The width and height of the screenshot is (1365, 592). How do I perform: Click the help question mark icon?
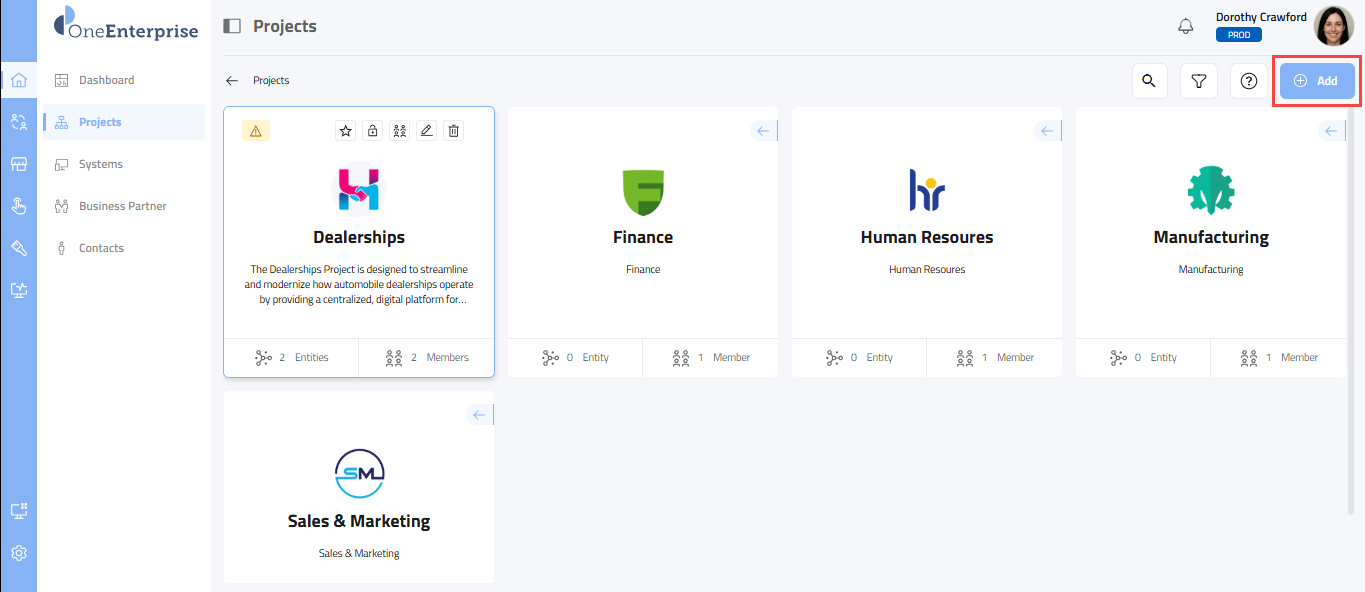(1248, 81)
